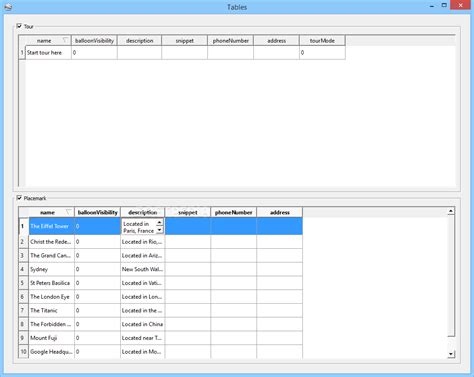Click the filter icon in Placemark name header
Viewport: 474px width, 377px height.
pyautogui.click(x=69, y=212)
